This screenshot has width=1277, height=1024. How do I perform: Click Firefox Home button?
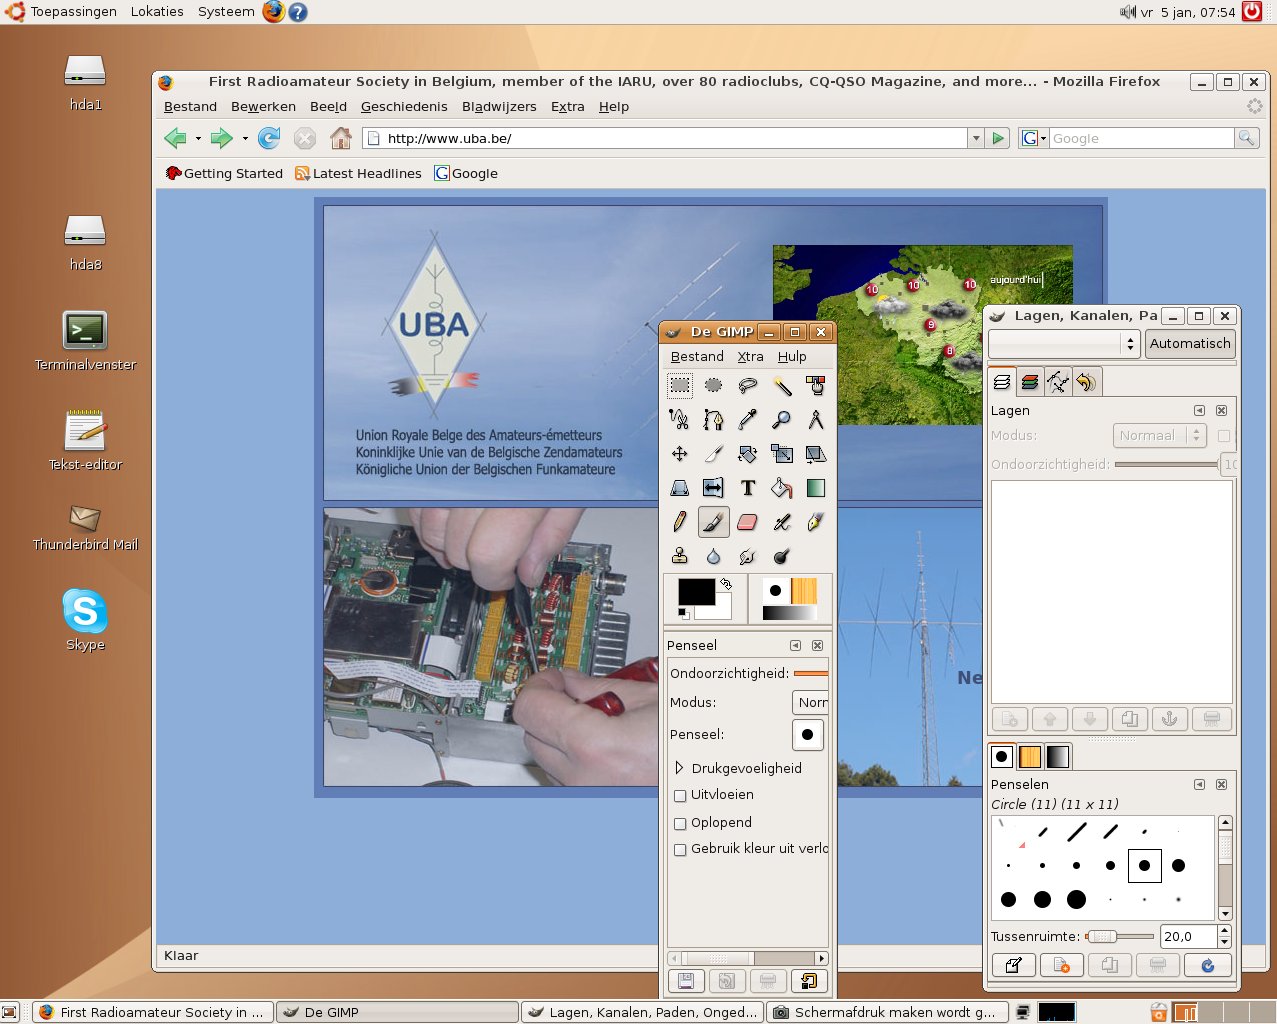coord(341,138)
